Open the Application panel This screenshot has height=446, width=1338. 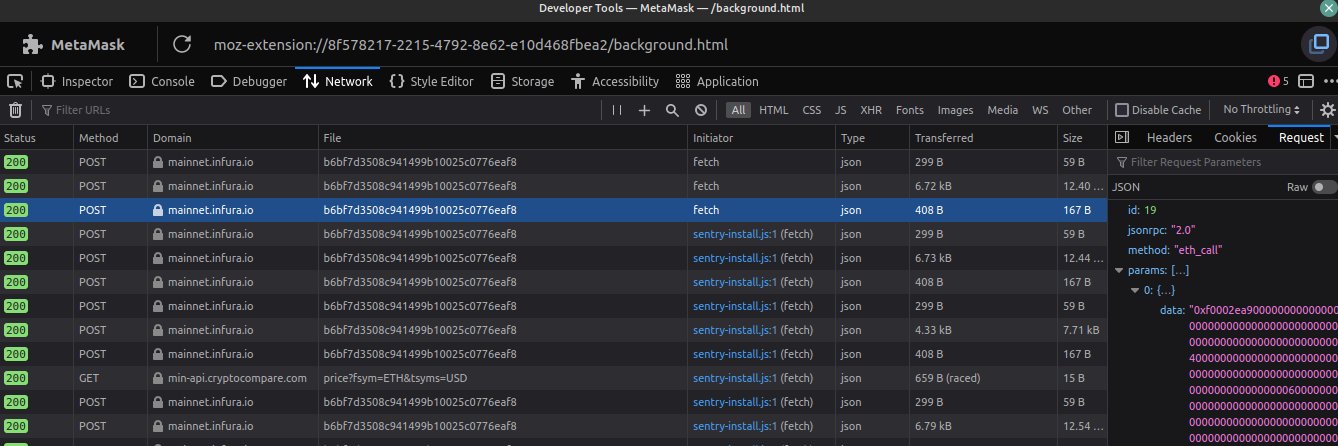click(x=717, y=81)
